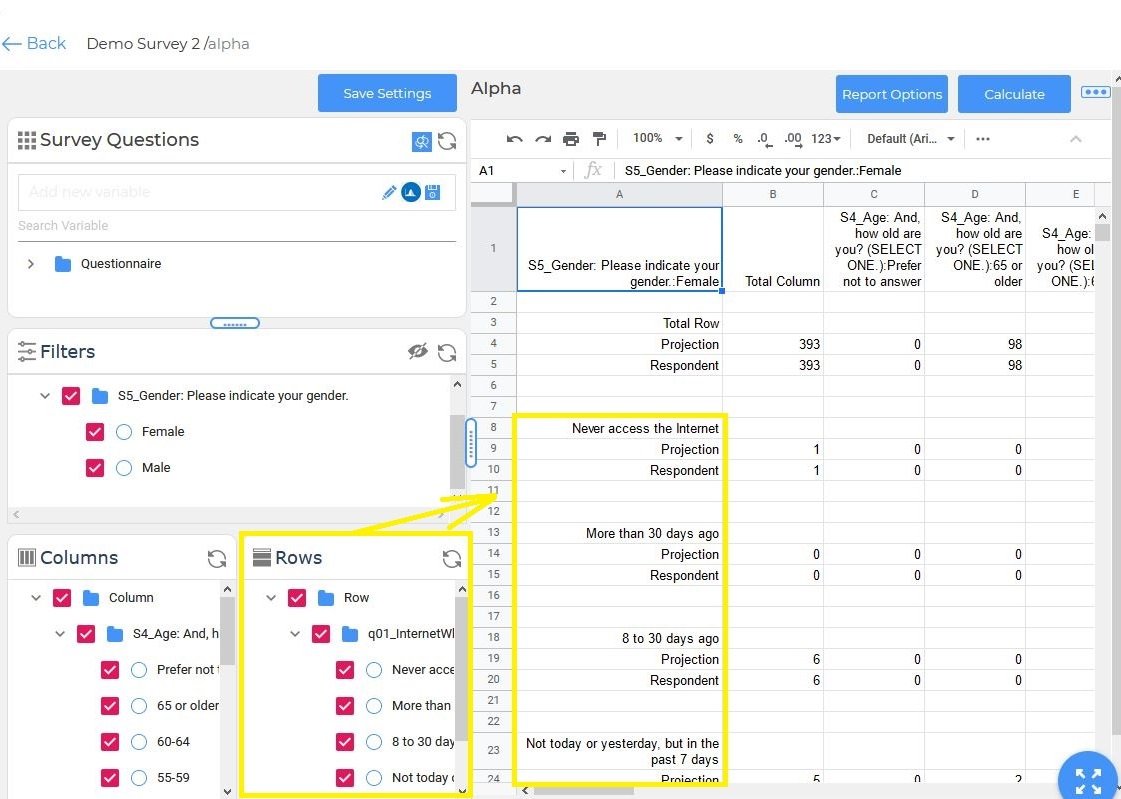Open the A1 name box dropdown
This screenshot has width=1121, height=799.
coord(563,171)
